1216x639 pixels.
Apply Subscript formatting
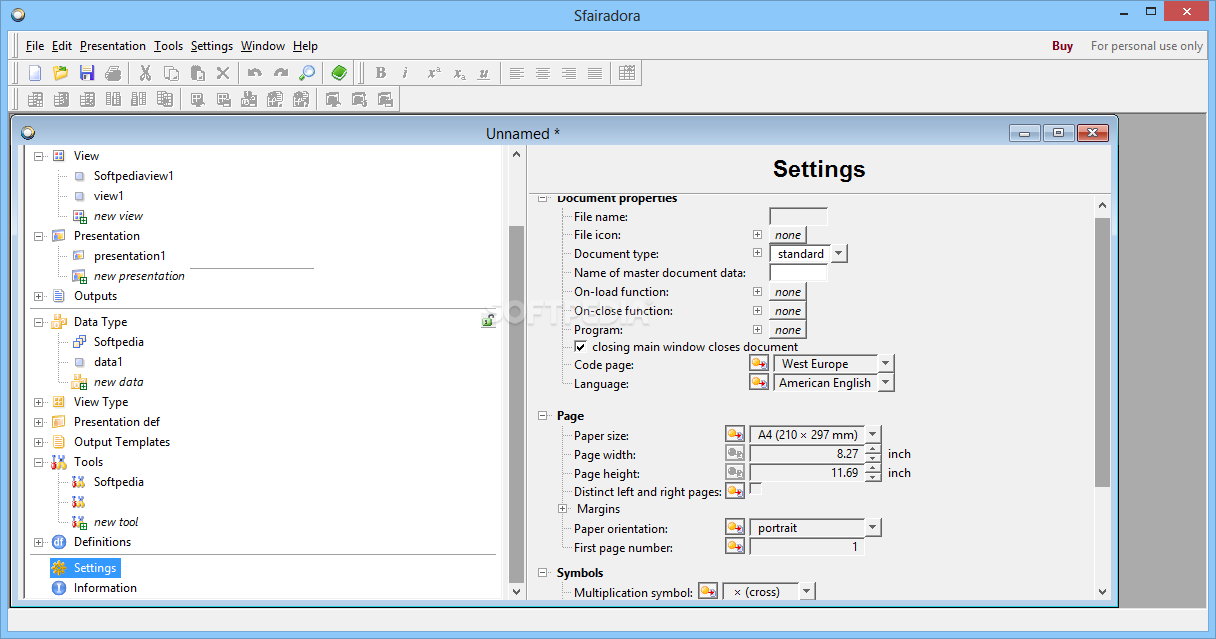coord(459,73)
